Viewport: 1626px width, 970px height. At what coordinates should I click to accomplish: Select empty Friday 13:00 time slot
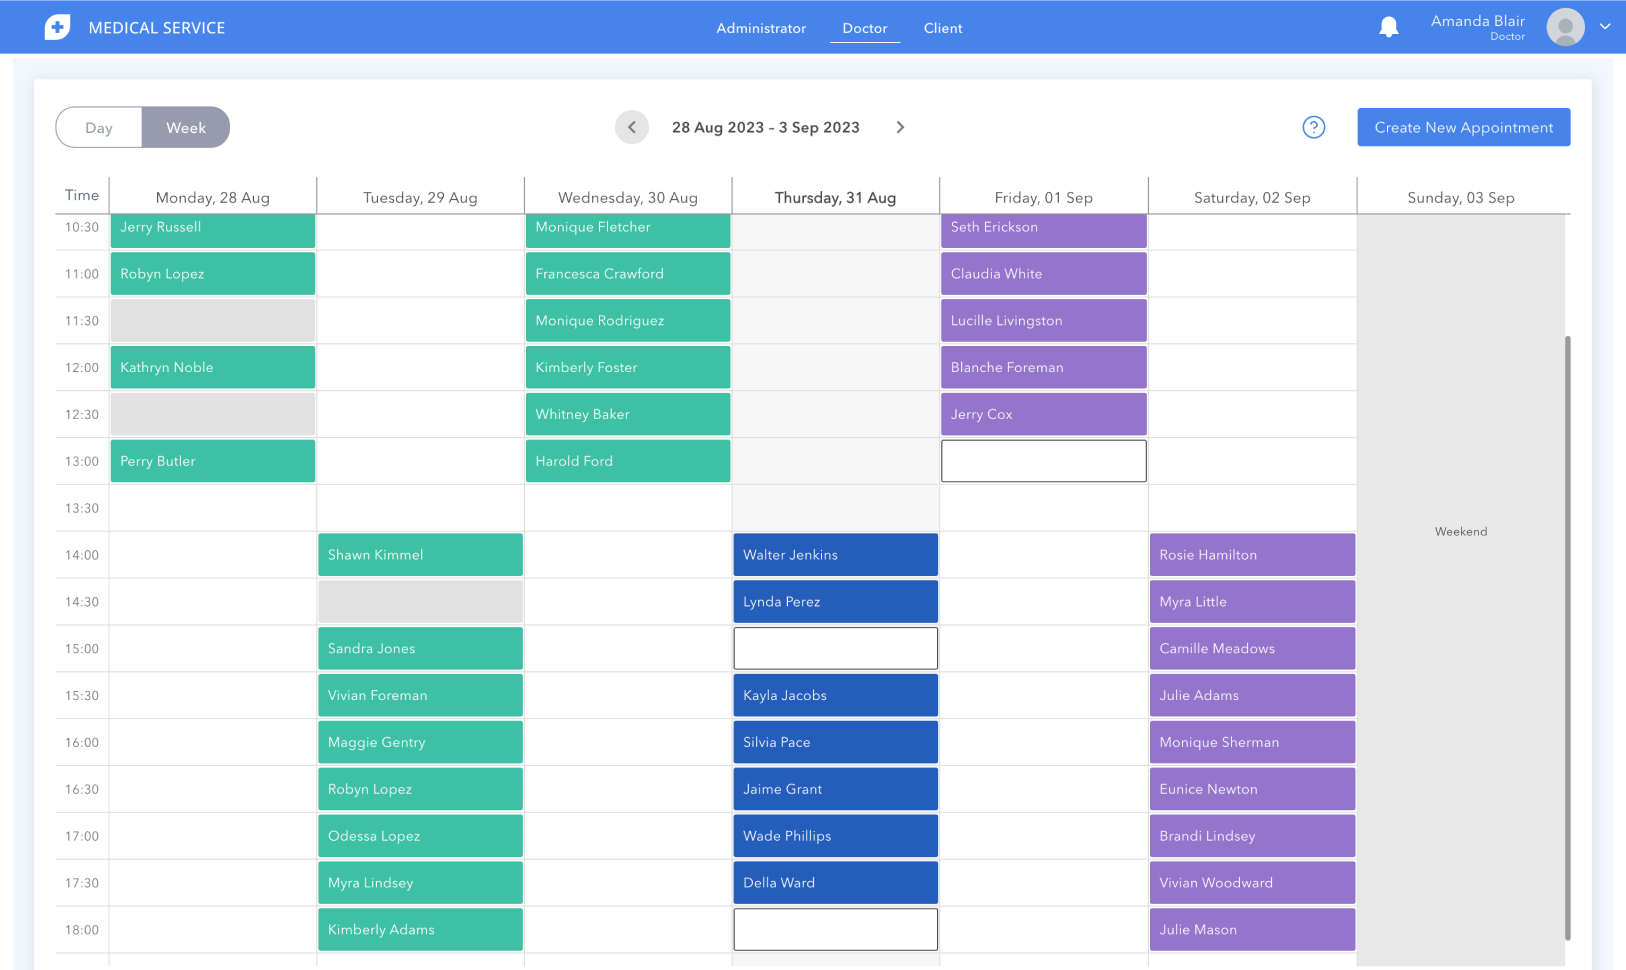click(x=1043, y=461)
